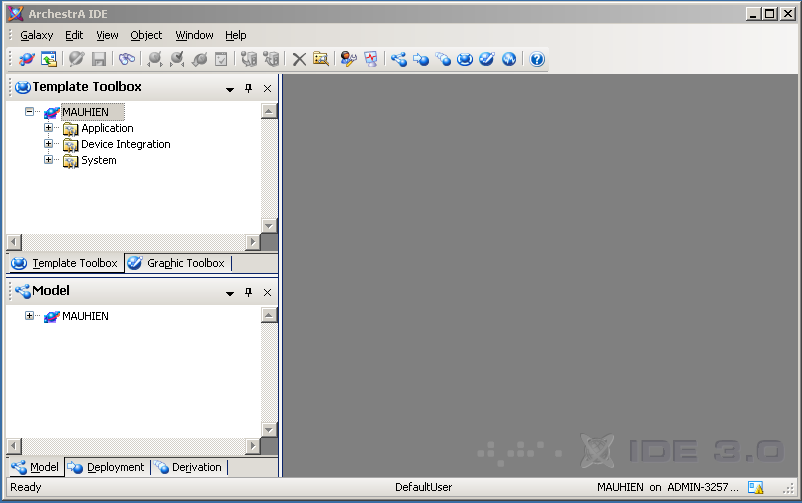Click the Derivation view toolbar icon
802x503 pixels.
443,59
